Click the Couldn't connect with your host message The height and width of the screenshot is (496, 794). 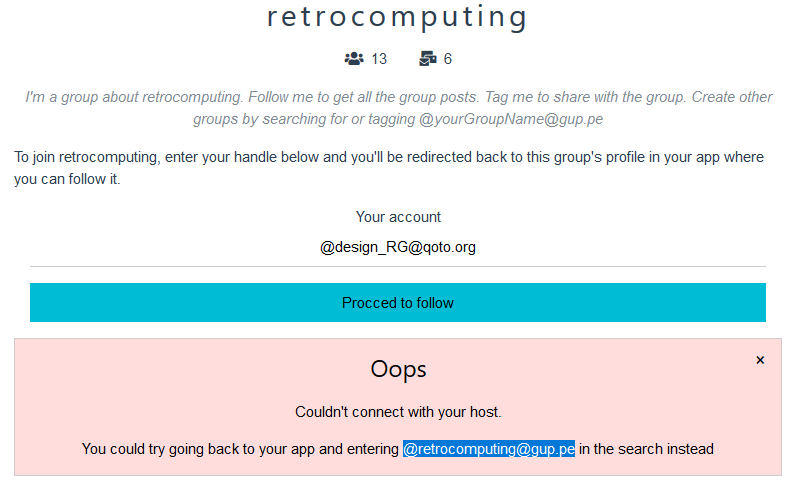point(398,412)
